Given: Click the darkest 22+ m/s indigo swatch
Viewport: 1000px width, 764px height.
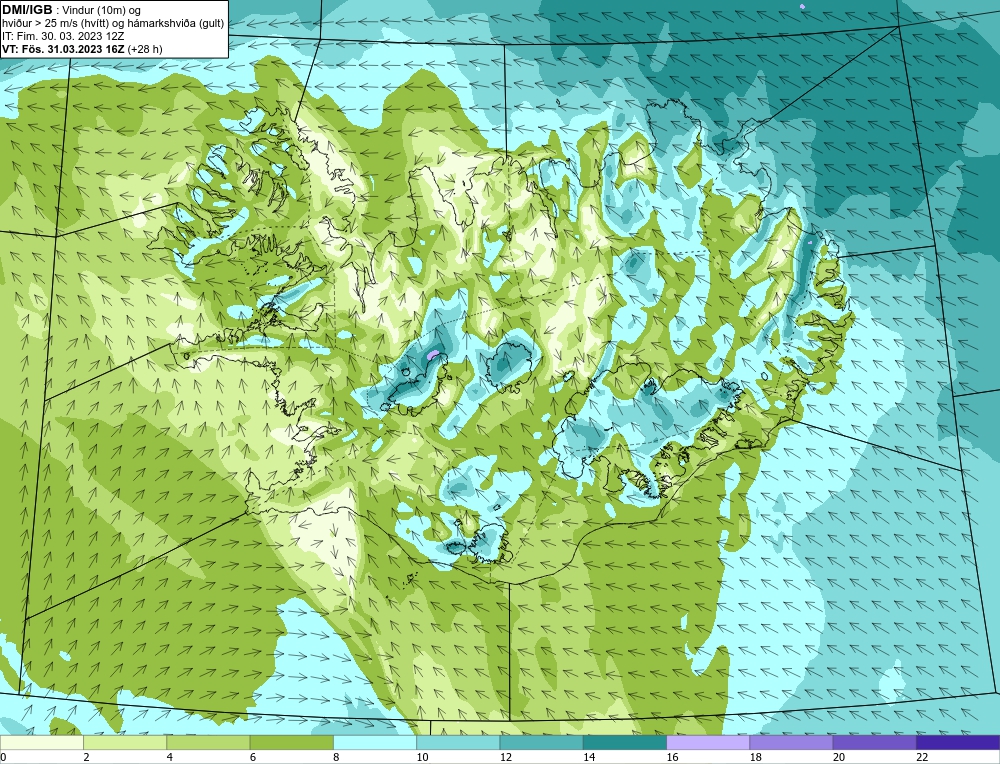Looking at the screenshot, I should pos(958,743).
